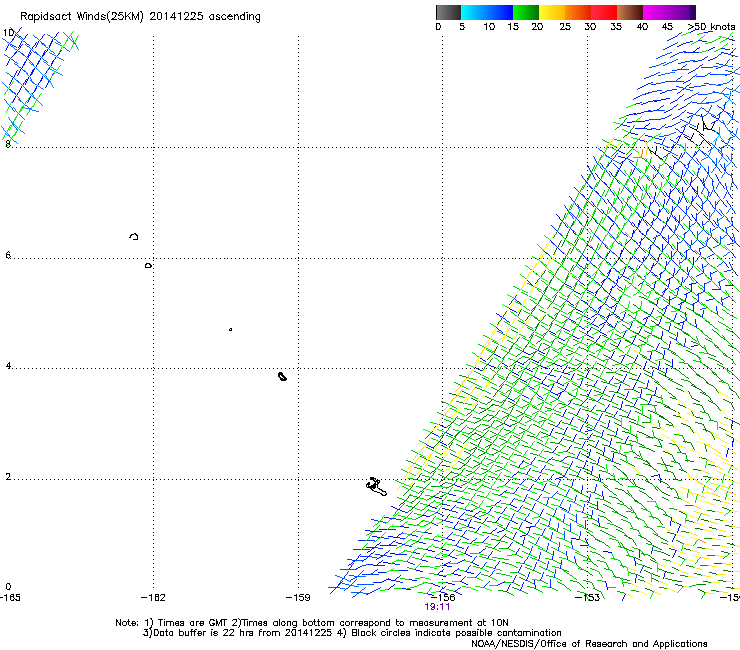Click the gray 0-5 knots color segment
Image resolution: width=740 pixels, height=650 pixels.
(x=448, y=12)
